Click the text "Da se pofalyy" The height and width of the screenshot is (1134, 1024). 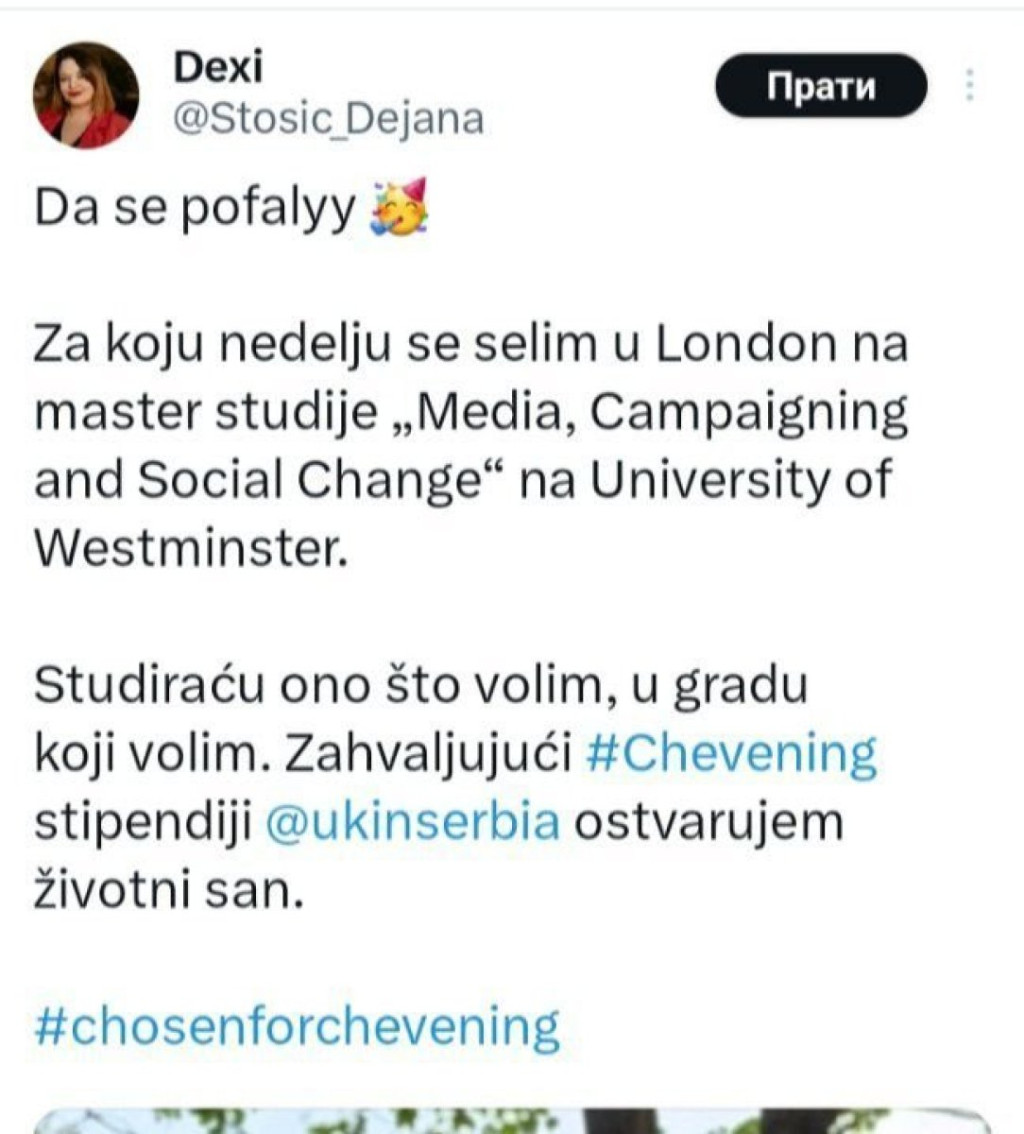coord(195,211)
